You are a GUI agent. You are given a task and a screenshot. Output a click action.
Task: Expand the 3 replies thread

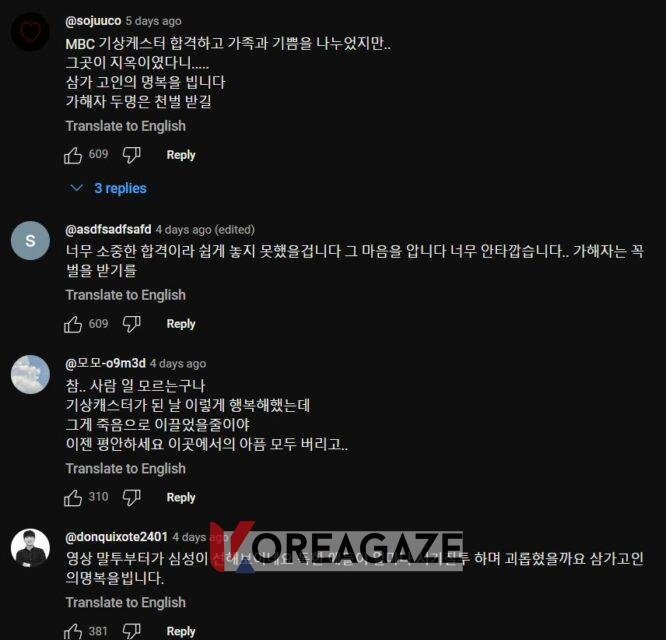tap(121, 188)
